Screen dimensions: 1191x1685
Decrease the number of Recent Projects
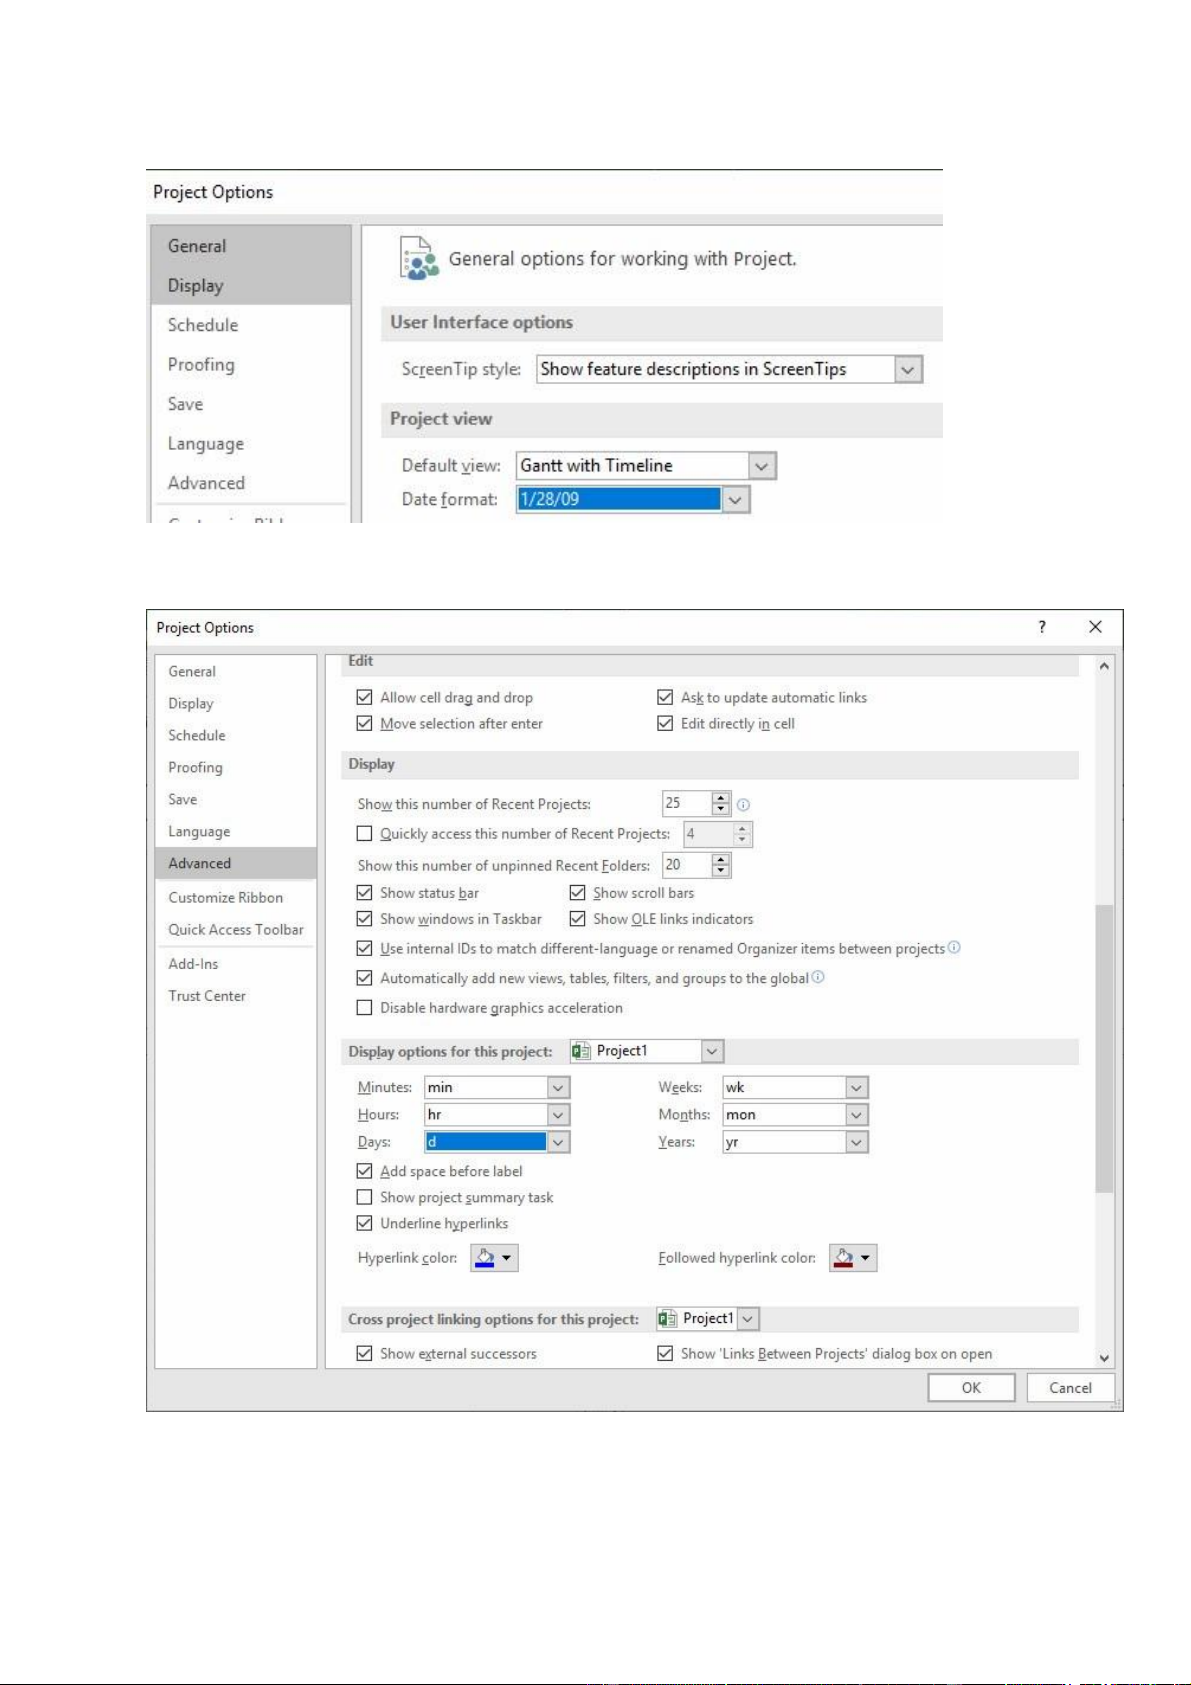tap(721, 809)
